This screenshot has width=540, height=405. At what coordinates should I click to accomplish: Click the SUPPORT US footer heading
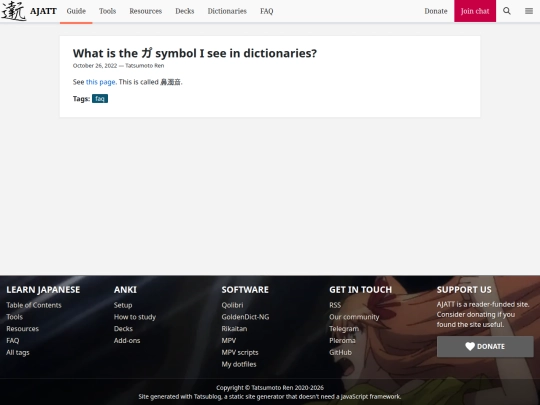(x=464, y=290)
